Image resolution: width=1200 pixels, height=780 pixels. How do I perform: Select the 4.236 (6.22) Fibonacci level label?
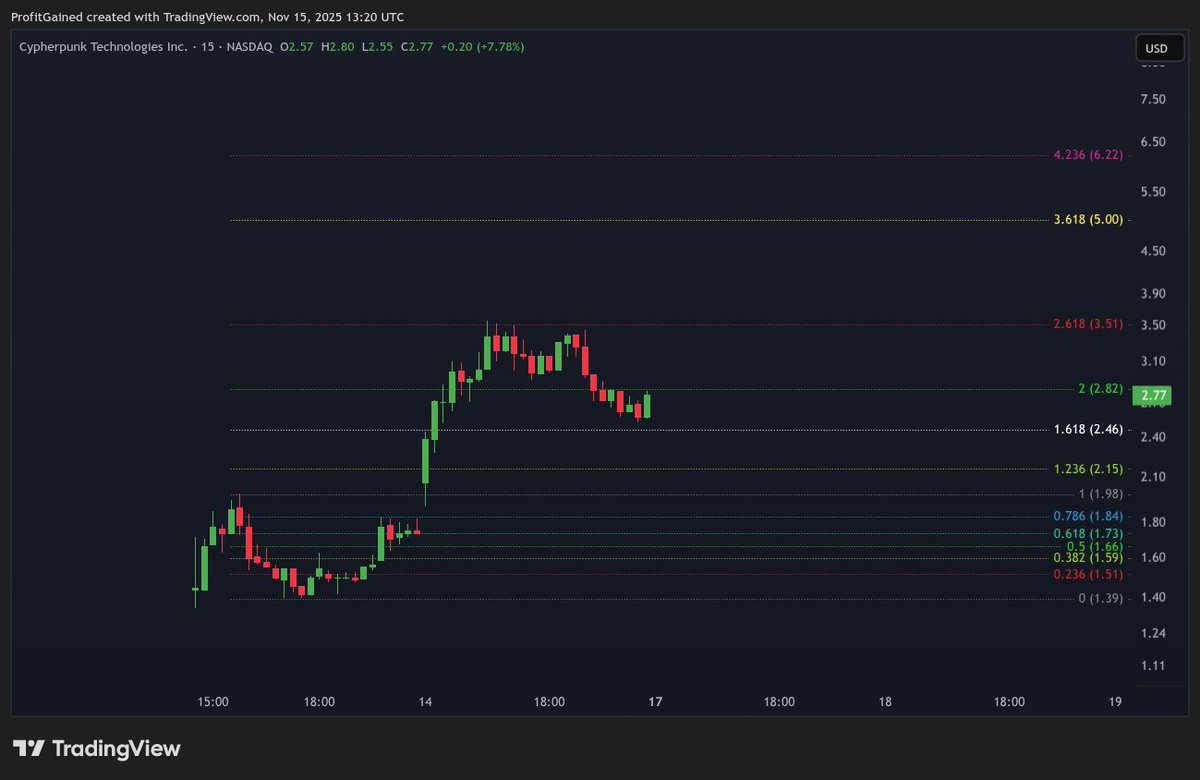click(x=1088, y=155)
